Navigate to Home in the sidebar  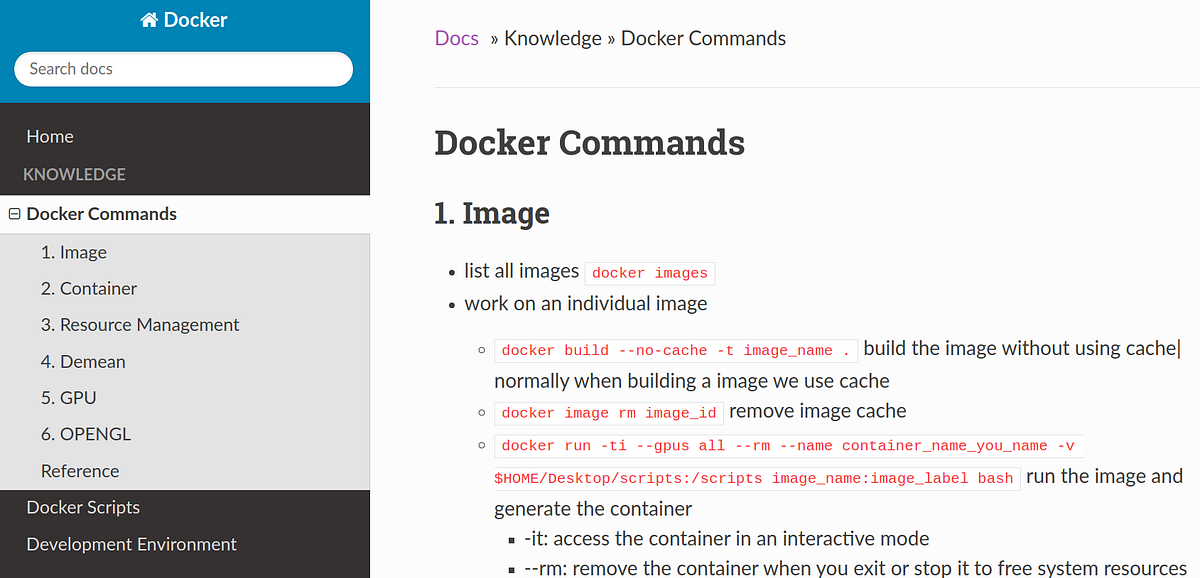point(50,136)
